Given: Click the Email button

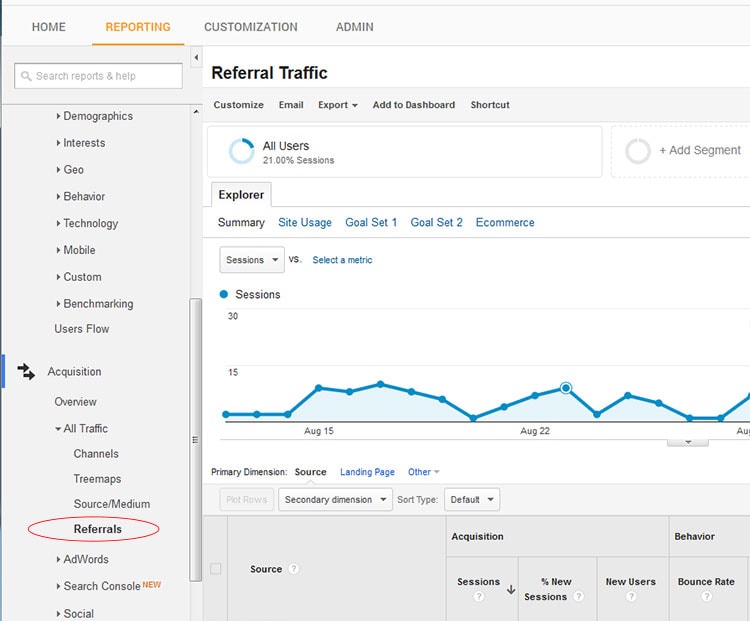Looking at the screenshot, I should [x=291, y=105].
